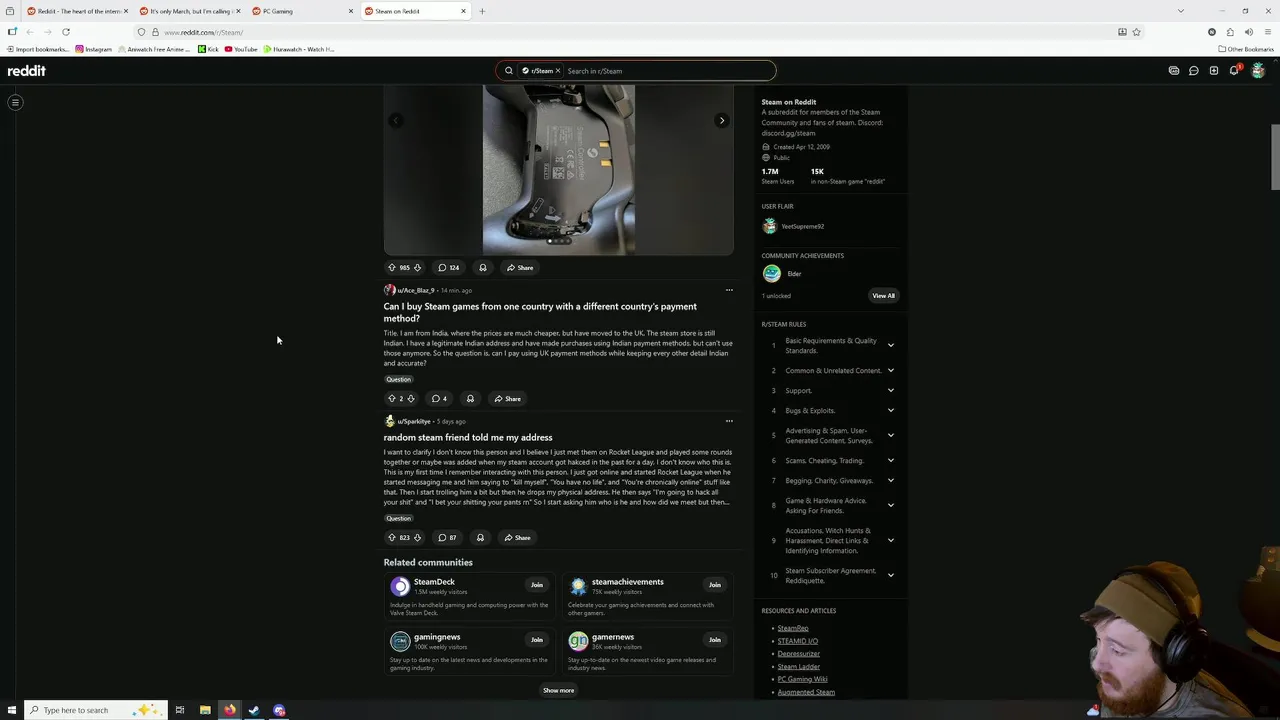Bookmark this page with star icon
Screen dimensions: 1280x720
tap(1137, 32)
